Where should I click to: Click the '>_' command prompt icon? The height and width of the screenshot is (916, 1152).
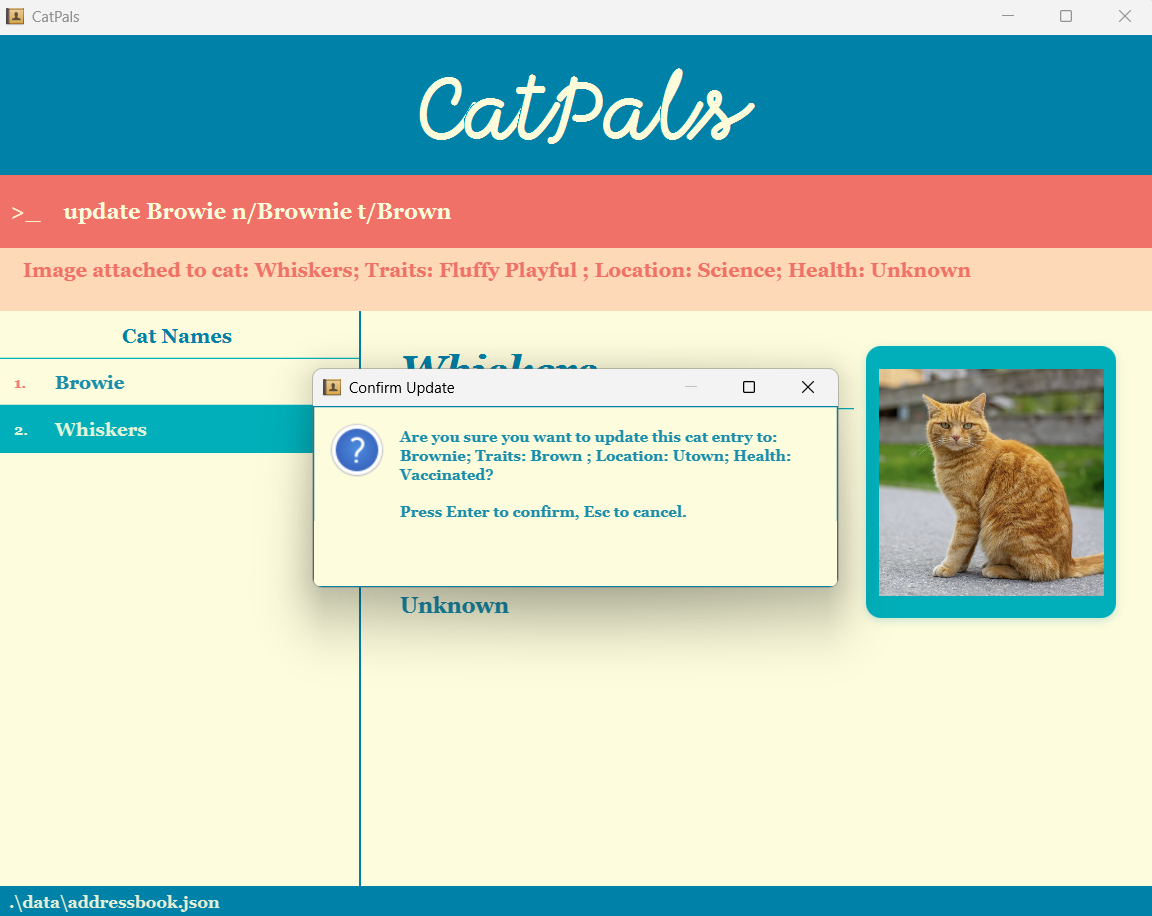(x=26, y=212)
